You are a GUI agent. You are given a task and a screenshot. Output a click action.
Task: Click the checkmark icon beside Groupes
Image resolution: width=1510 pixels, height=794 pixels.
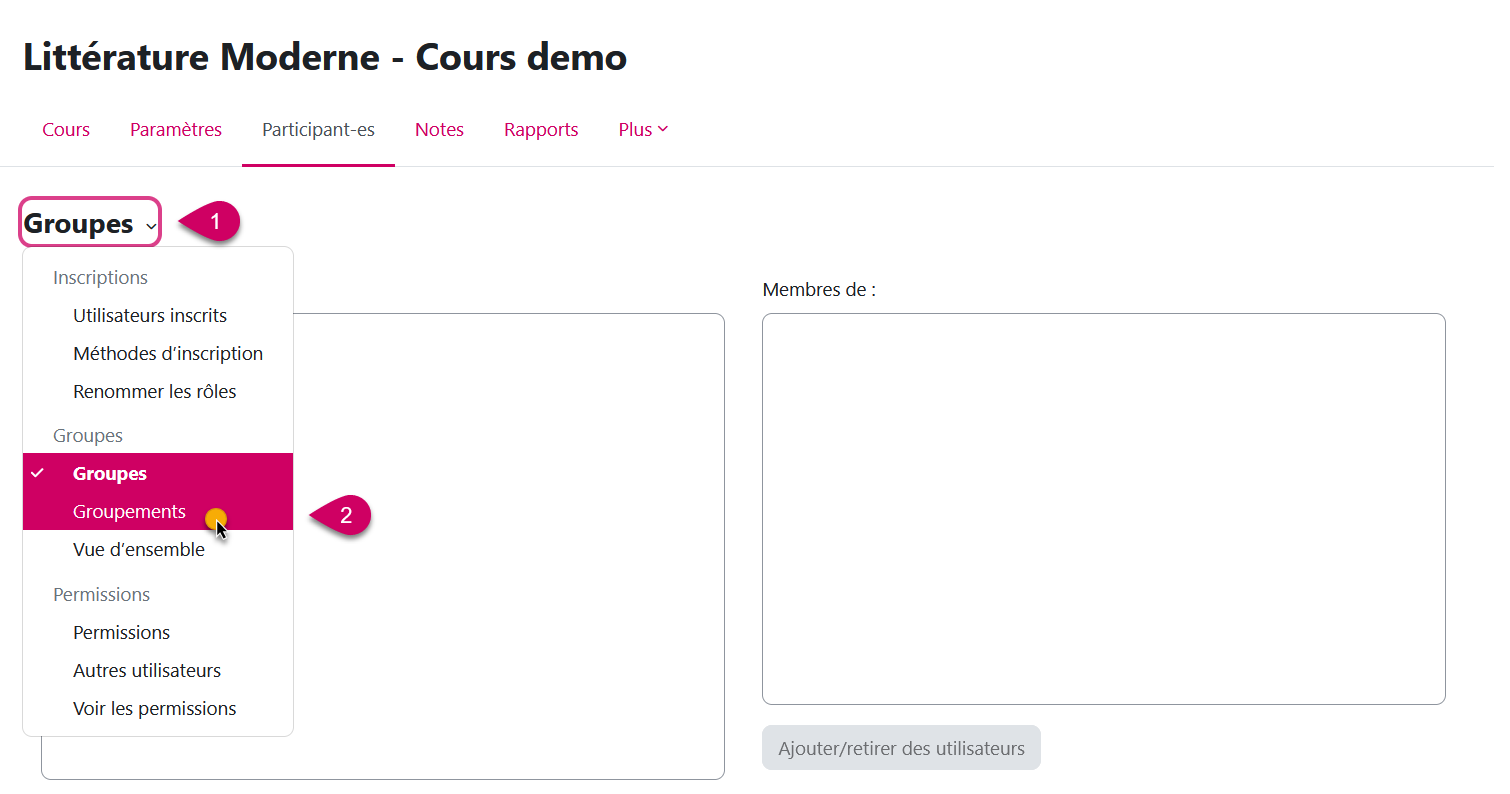tap(38, 474)
